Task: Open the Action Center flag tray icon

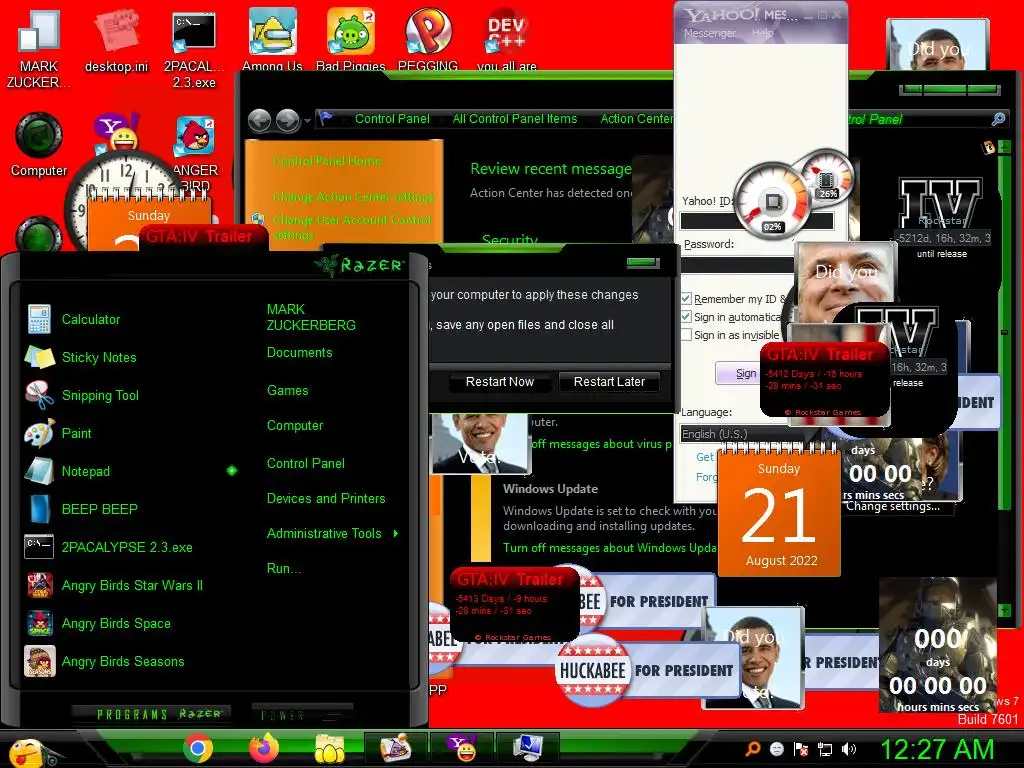Action: click(x=801, y=749)
